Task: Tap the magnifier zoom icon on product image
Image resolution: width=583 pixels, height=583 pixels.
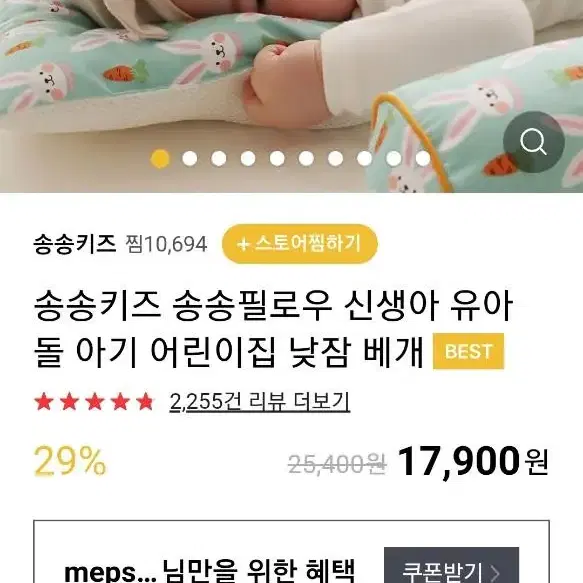Action: [534, 142]
